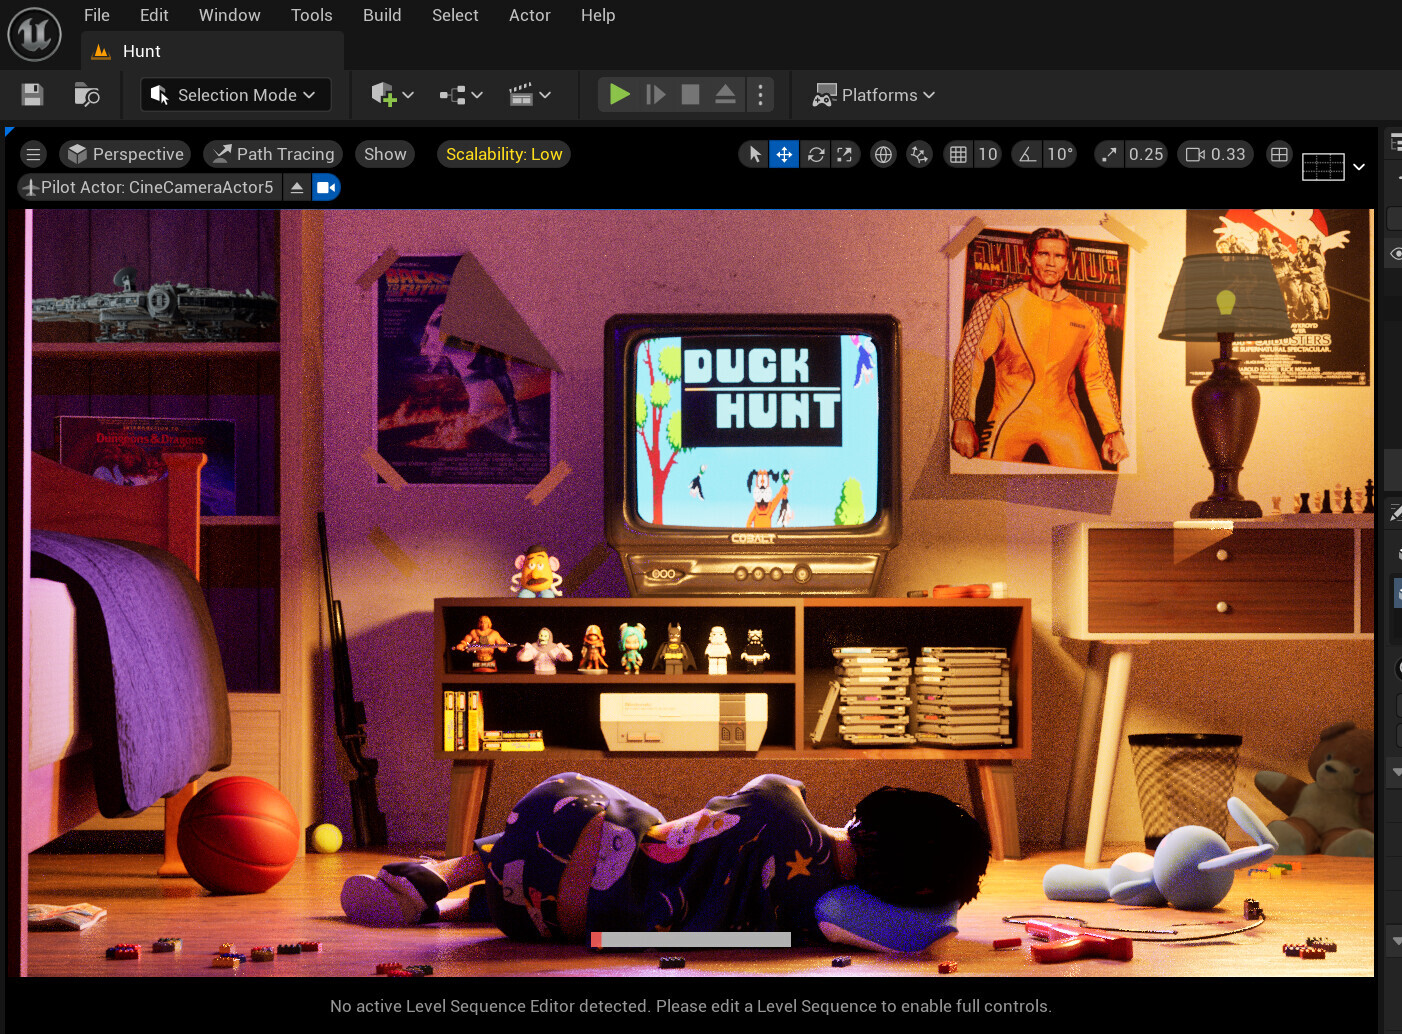The height and width of the screenshot is (1034, 1402).
Task: Toggle the blue camera view button
Action: [x=326, y=187]
